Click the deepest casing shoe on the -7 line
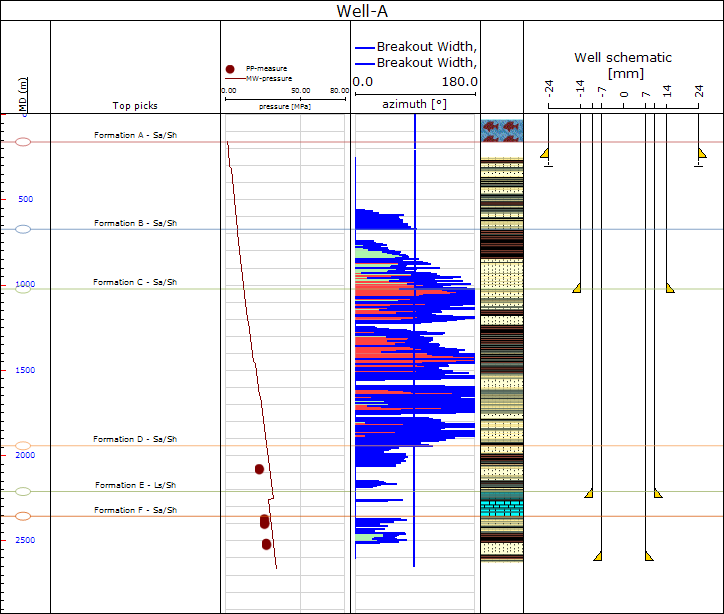Viewport: 724px width, 614px height. [598, 556]
